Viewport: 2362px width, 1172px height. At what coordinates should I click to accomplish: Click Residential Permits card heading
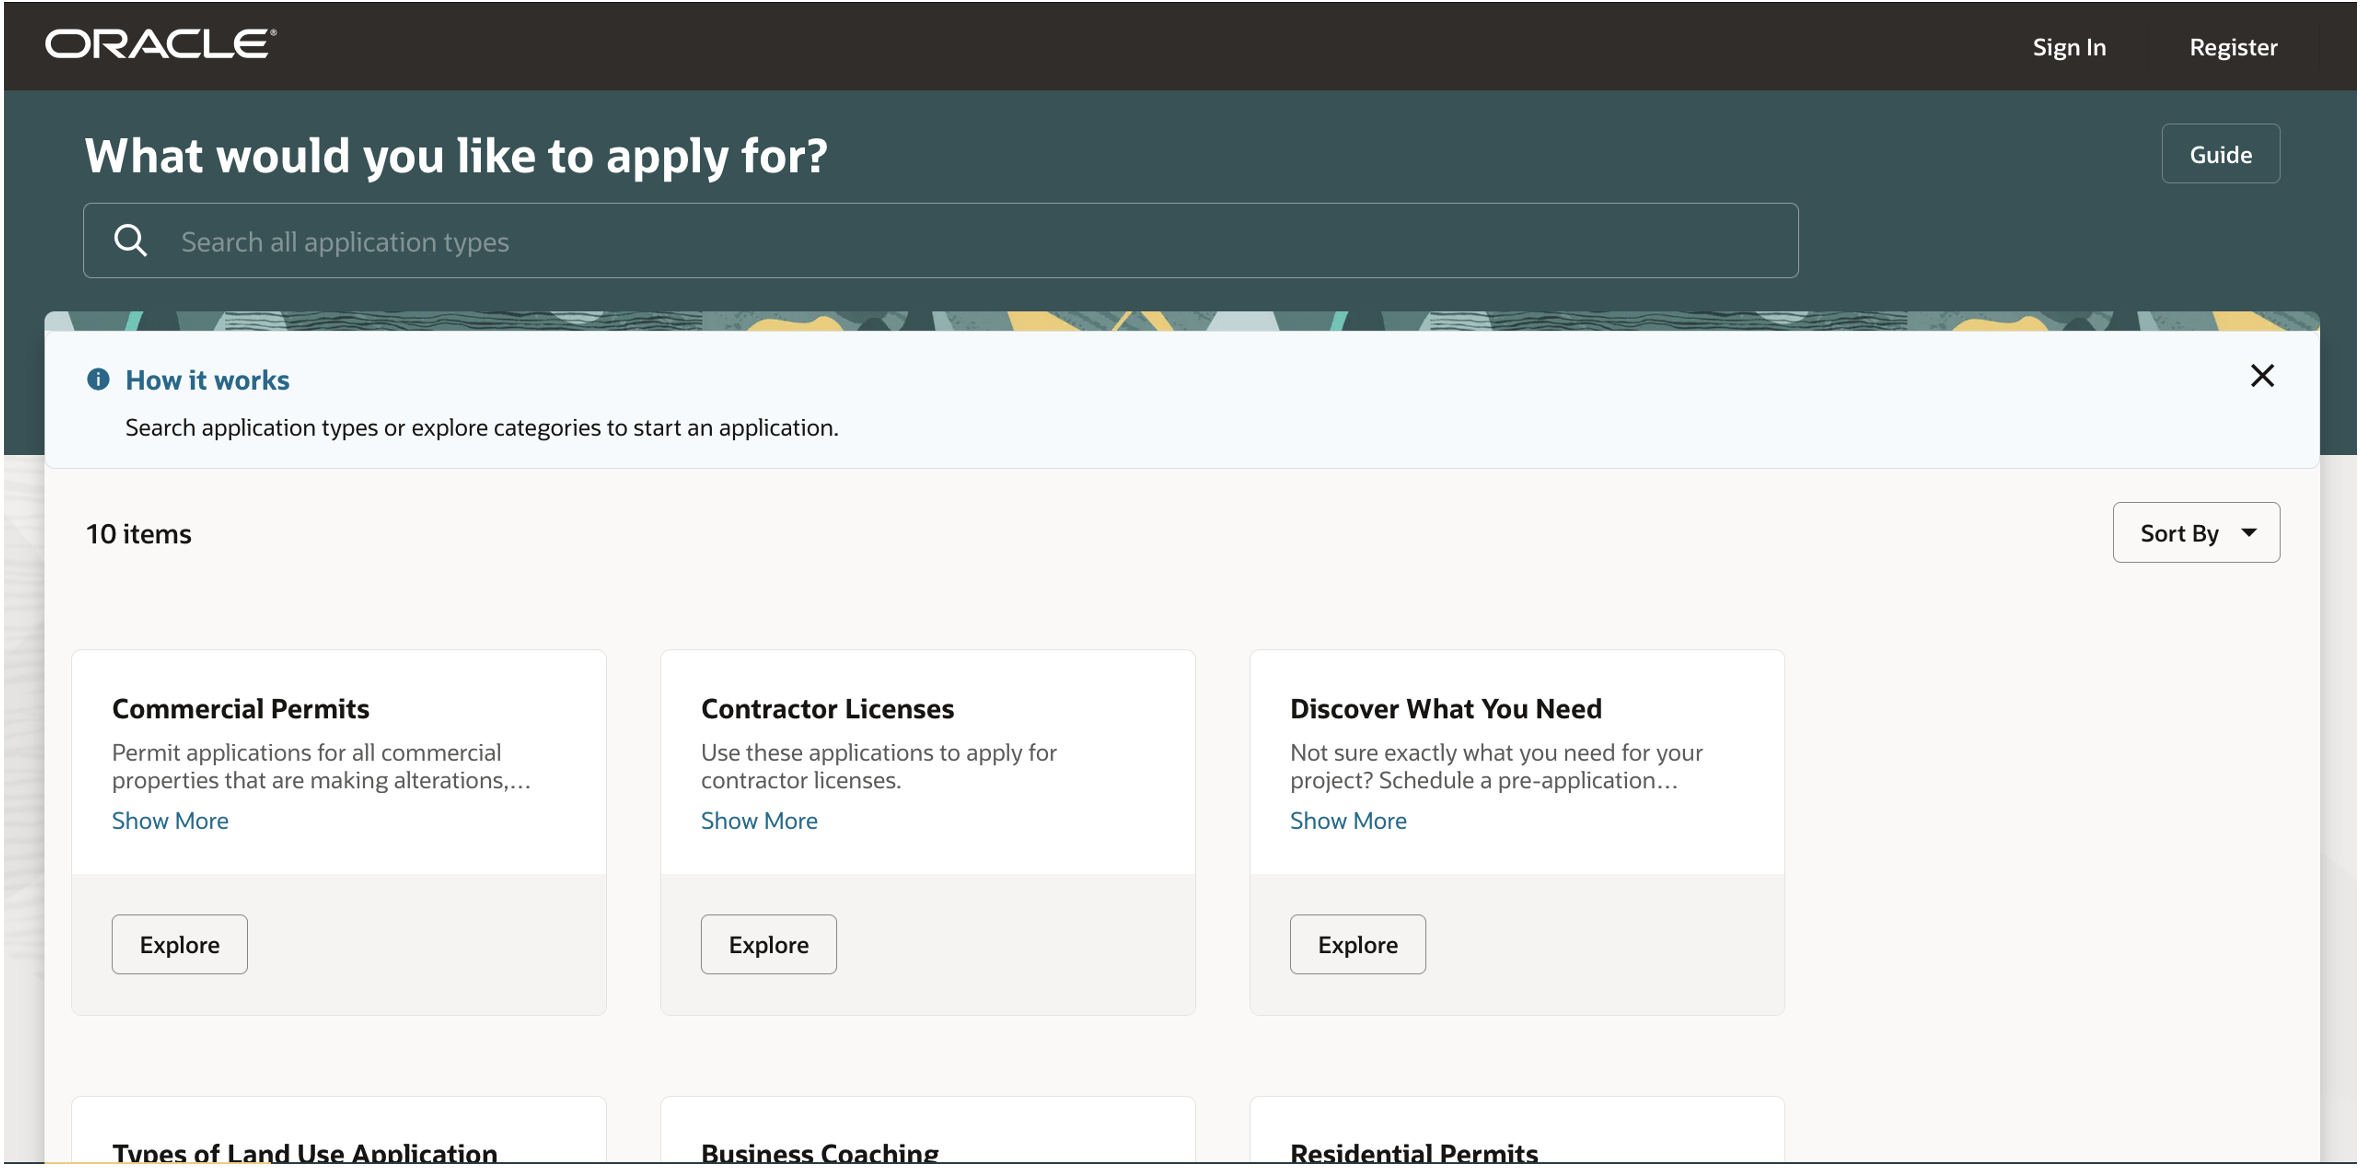coord(1413,1152)
